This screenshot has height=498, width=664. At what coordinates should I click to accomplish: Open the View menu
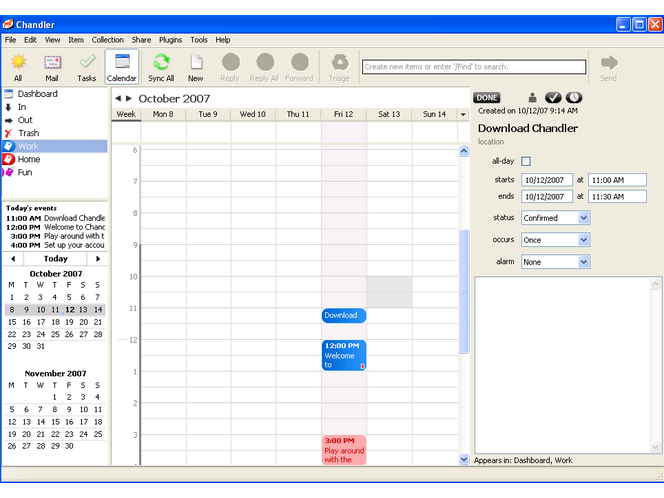click(53, 40)
